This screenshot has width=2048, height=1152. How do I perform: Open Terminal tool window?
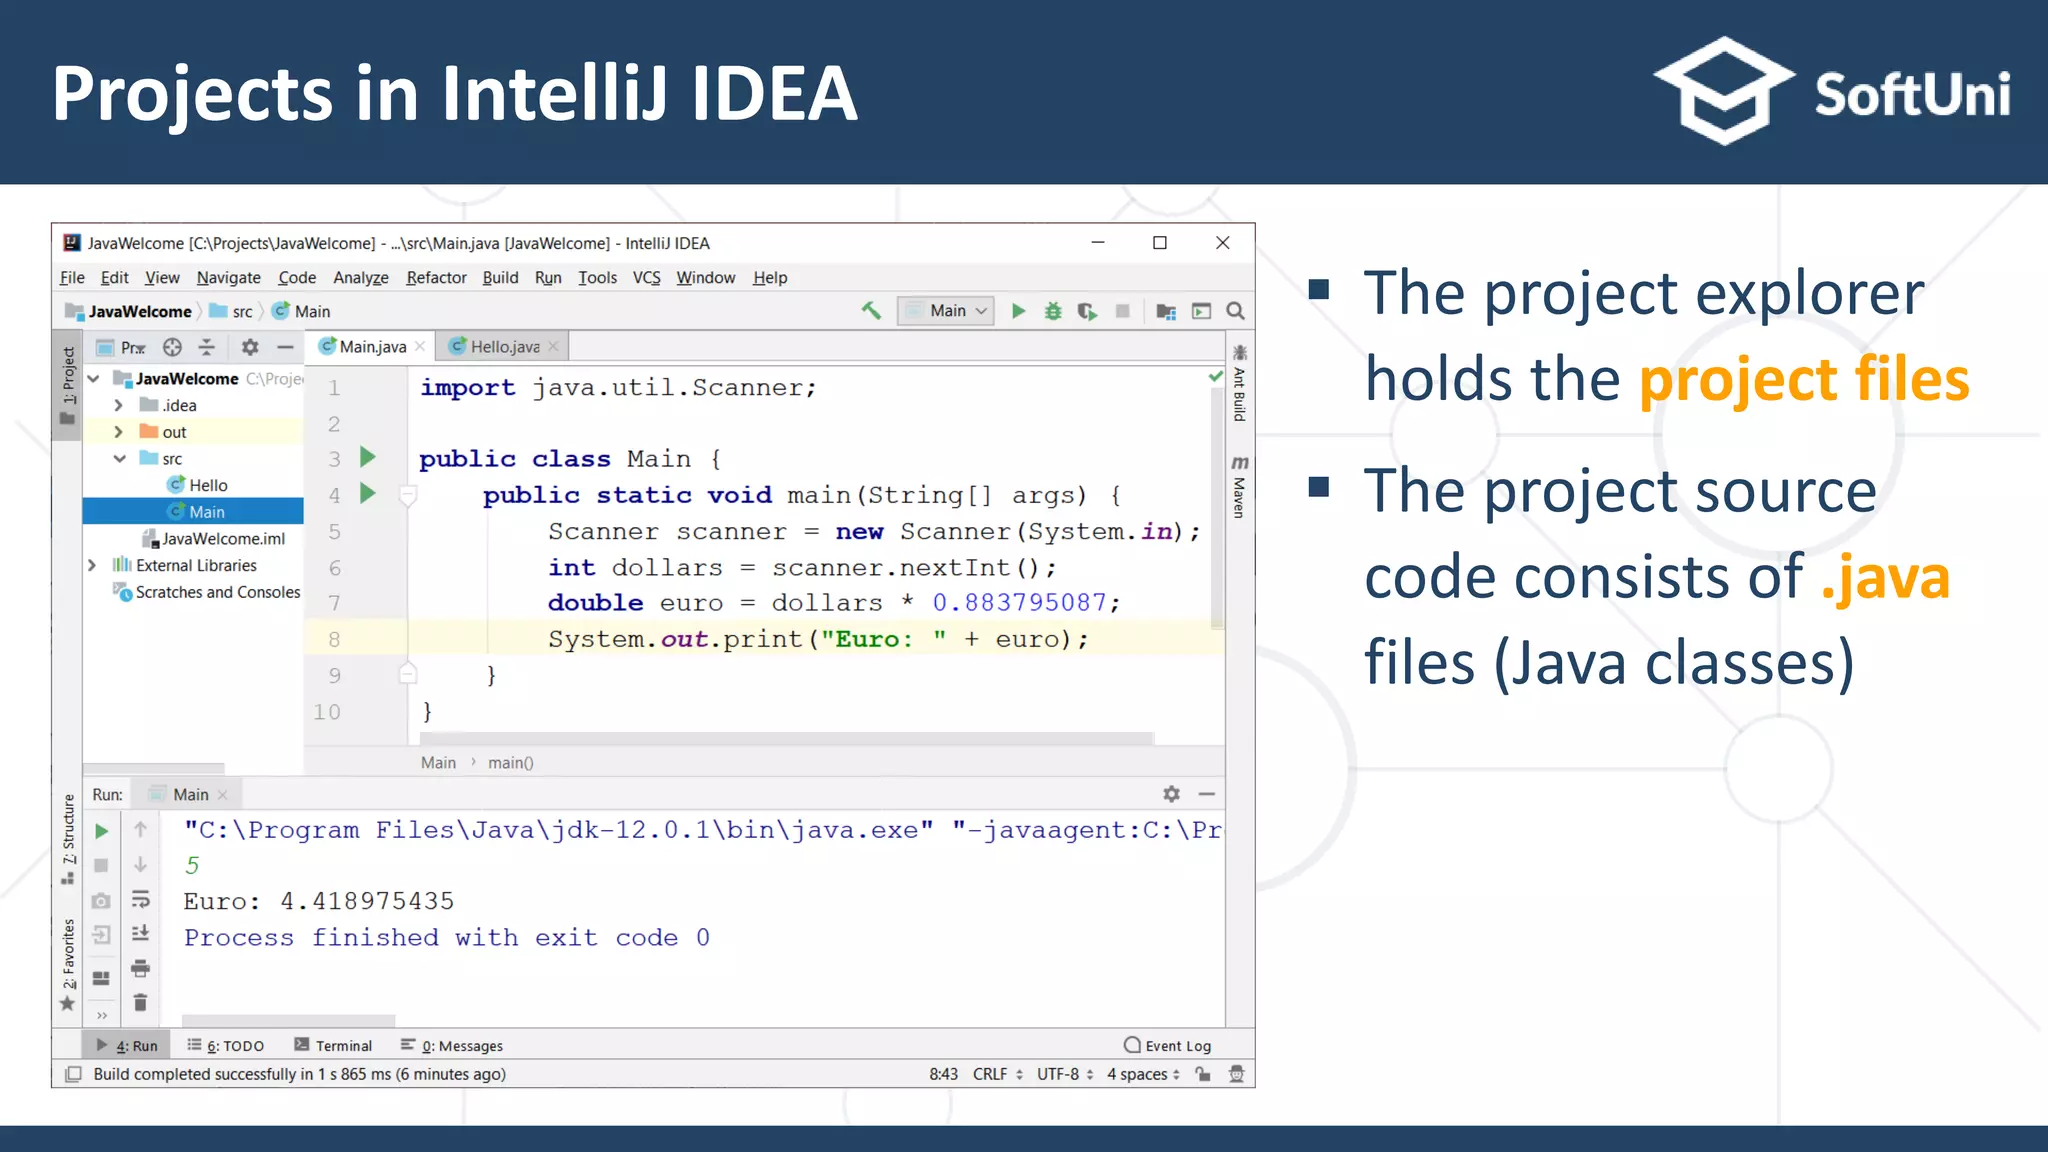click(333, 1045)
